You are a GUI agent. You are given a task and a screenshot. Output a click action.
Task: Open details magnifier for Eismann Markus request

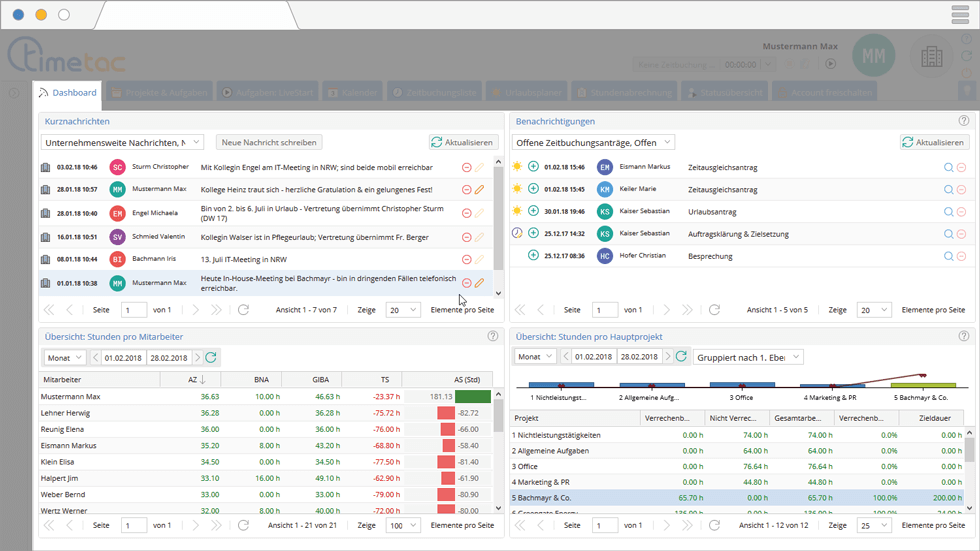(948, 167)
